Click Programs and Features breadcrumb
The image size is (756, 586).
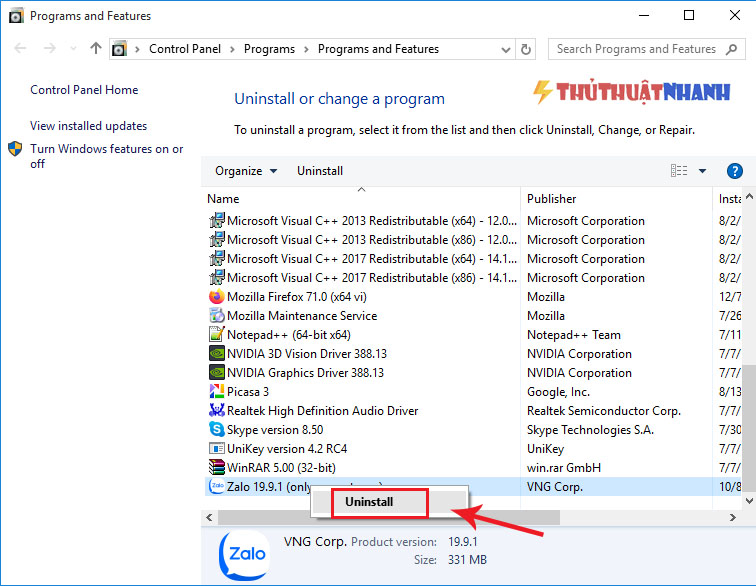pyautogui.click(x=378, y=49)
